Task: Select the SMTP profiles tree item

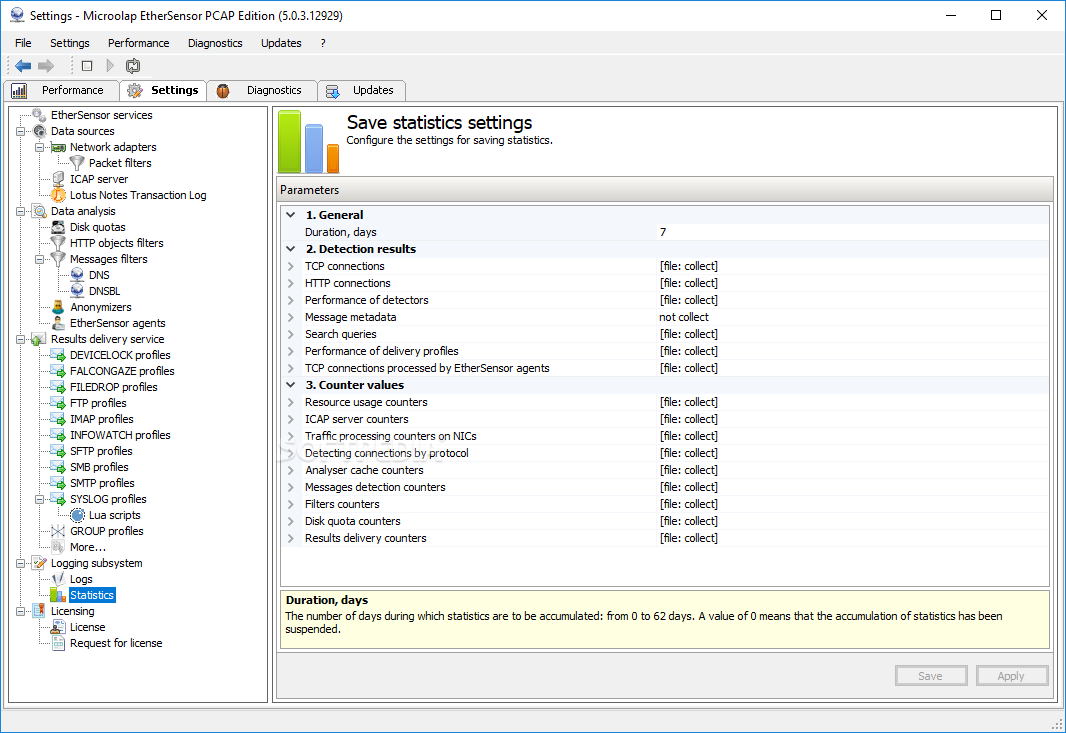Action: point(102,483)
